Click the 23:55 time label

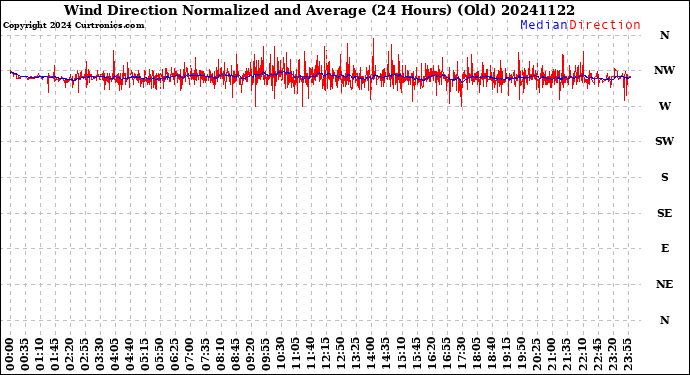pos(627,355)
